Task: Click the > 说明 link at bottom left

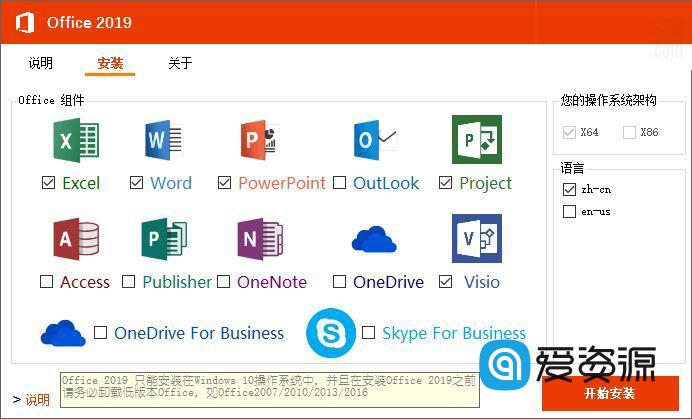Action: pyautogui.click(x=32, y=400)
